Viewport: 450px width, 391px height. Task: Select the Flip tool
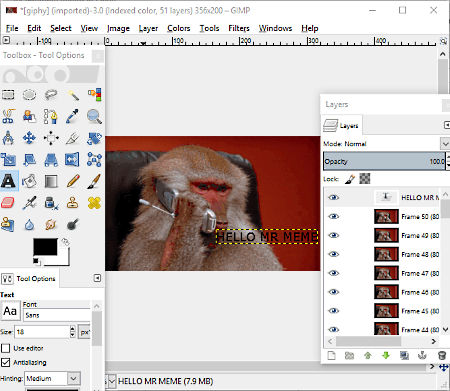[73, 159]
